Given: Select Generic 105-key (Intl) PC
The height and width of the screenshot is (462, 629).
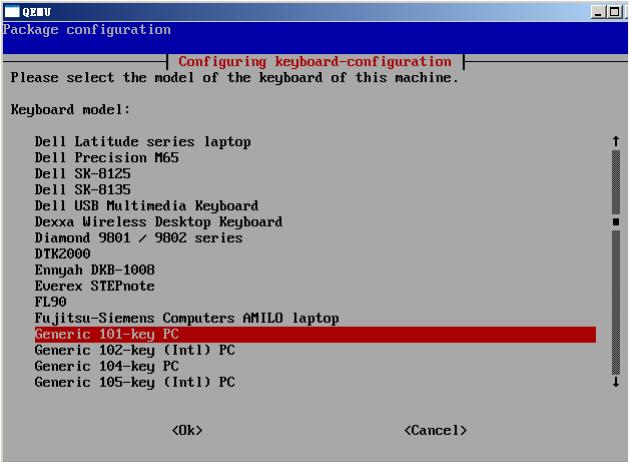Looking at the screenshot, I should tap(135, 382).
